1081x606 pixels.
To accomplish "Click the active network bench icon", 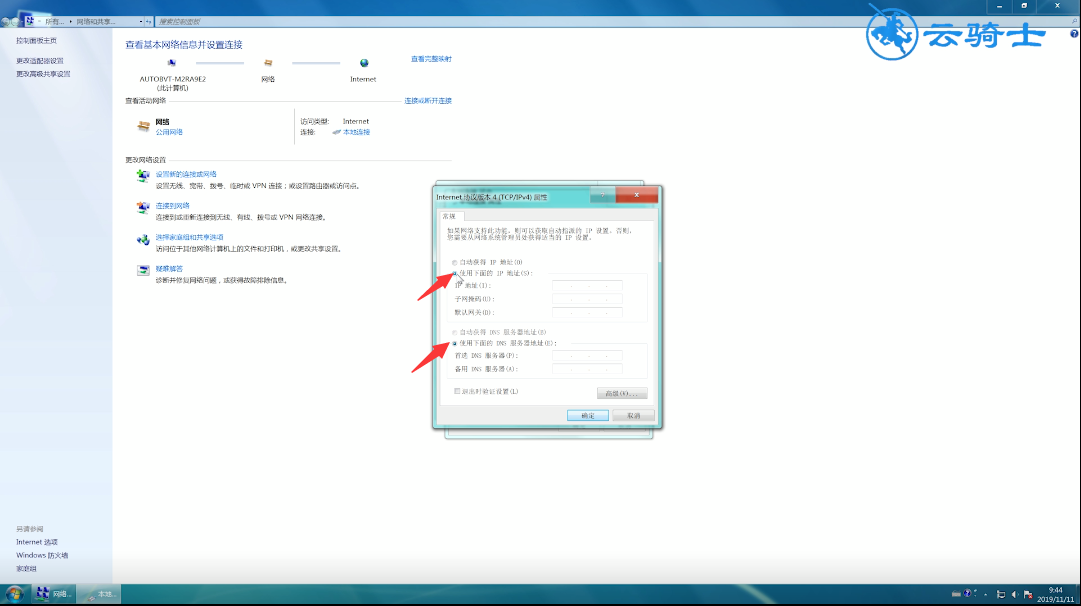I will coord(143,125).
